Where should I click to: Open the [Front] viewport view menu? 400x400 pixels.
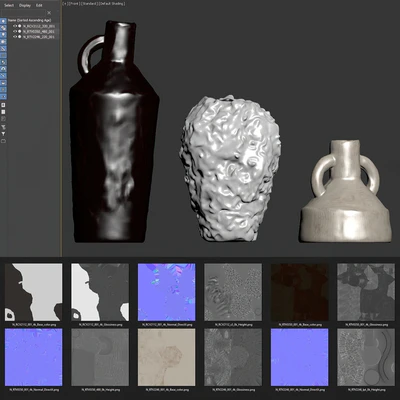73,4
